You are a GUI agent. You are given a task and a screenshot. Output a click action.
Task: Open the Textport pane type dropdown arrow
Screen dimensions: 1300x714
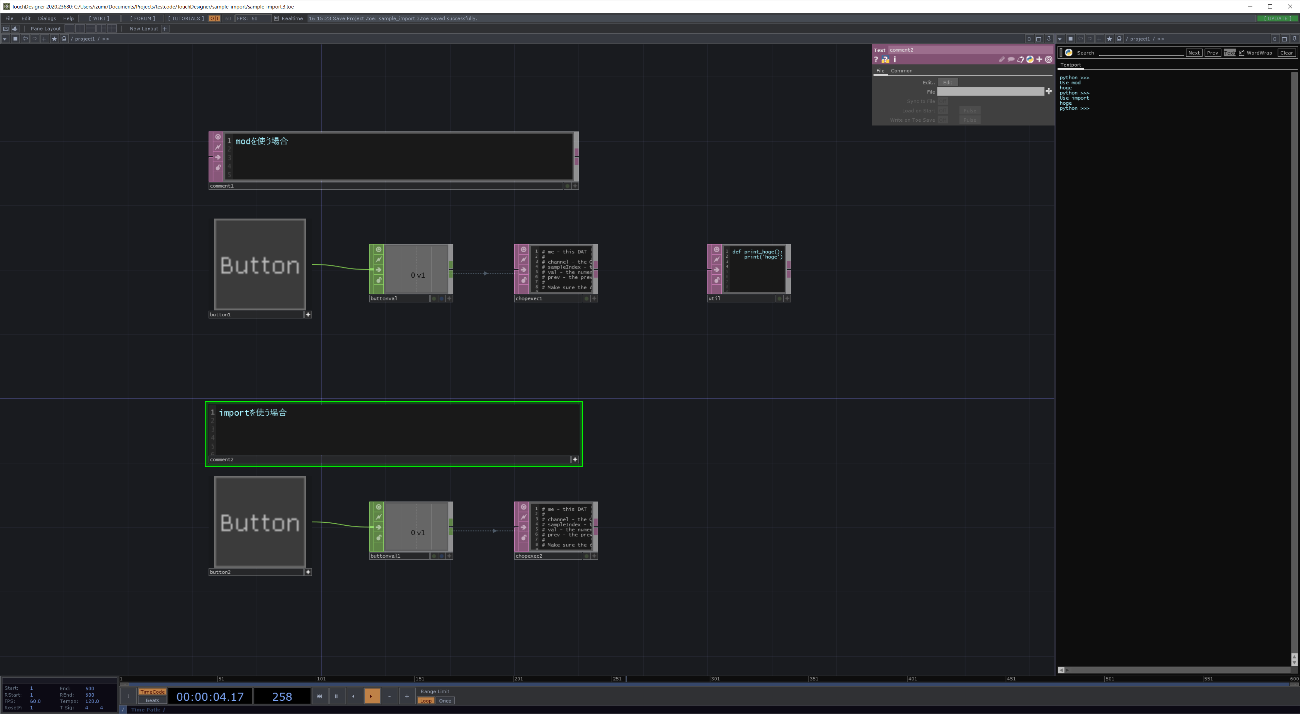(1060, 39)
